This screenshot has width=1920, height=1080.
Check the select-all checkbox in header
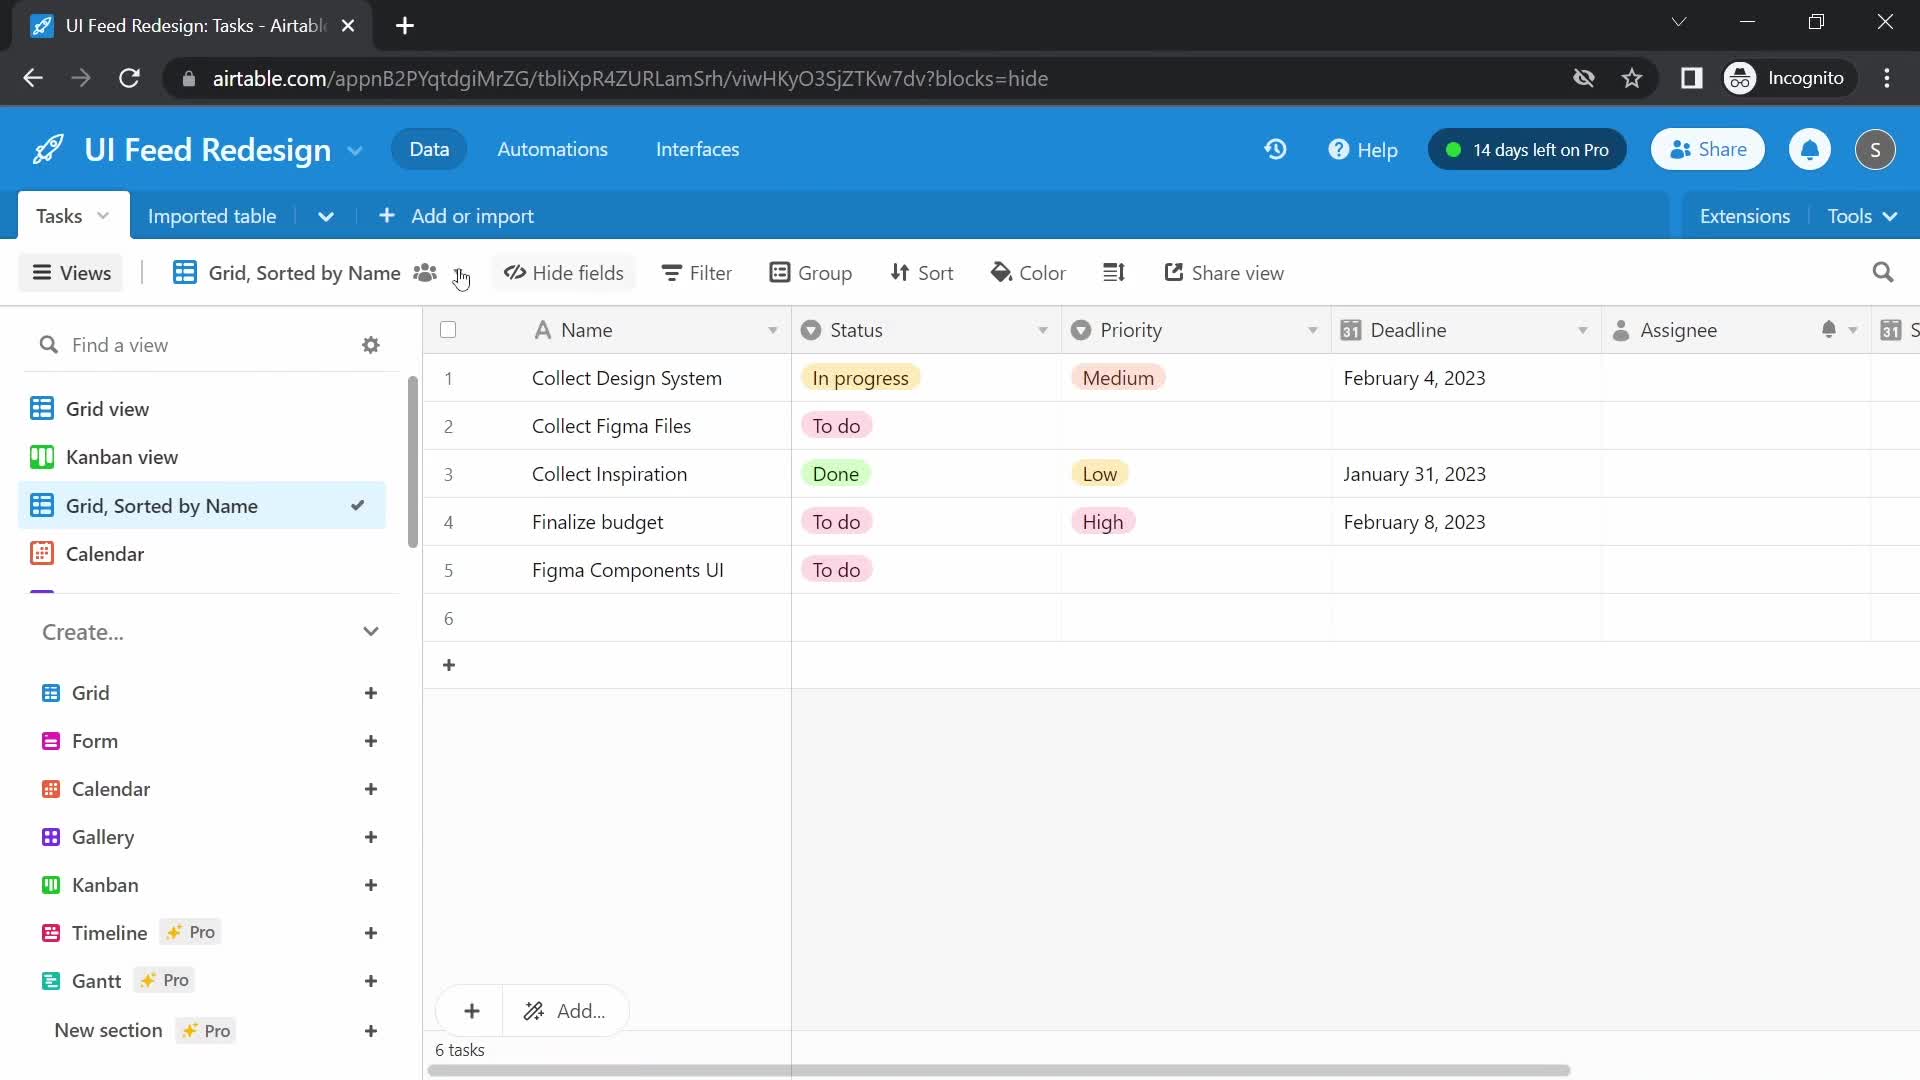447,330
